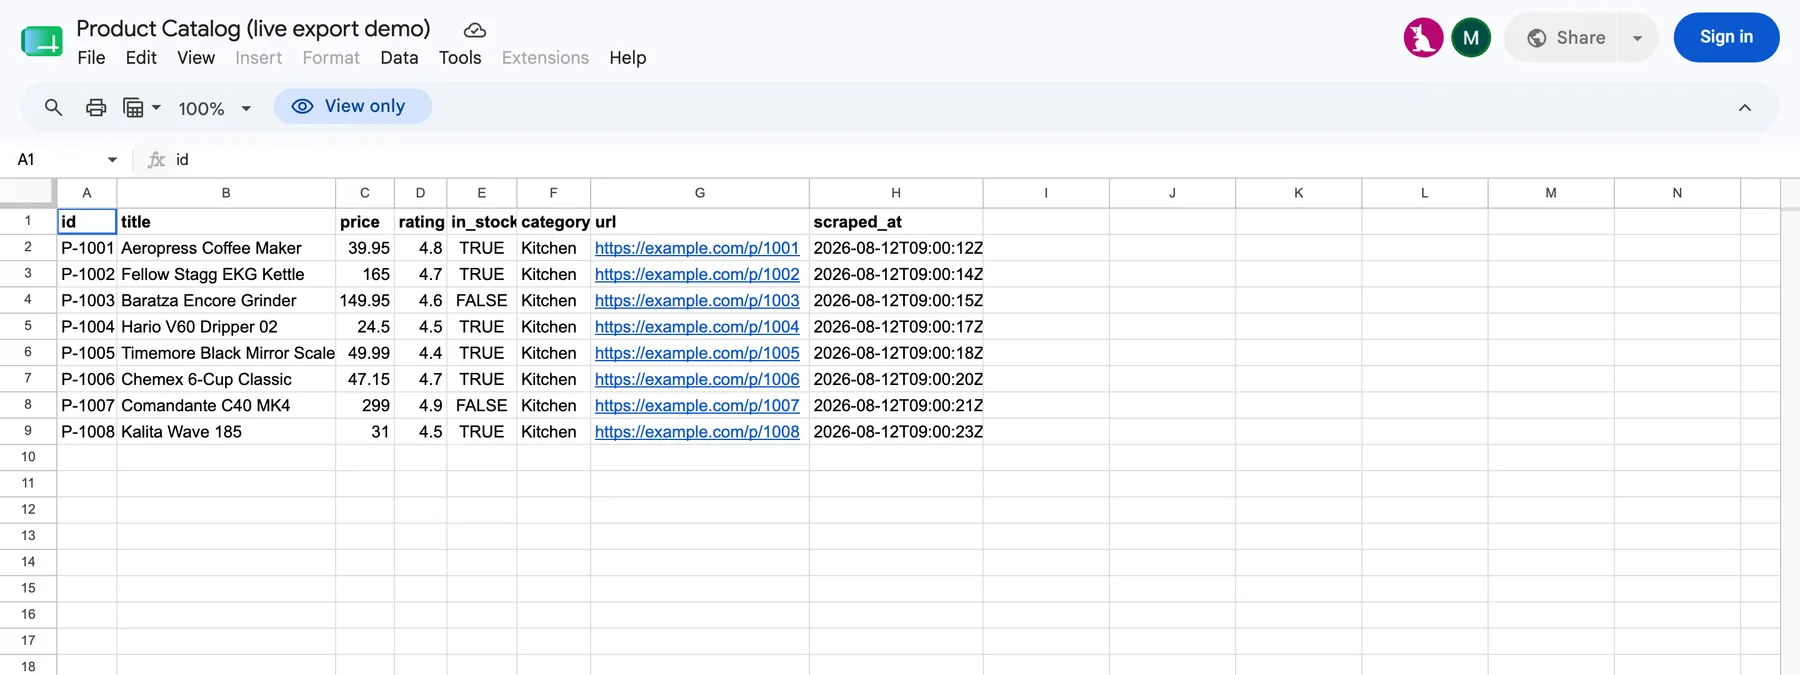The width and height of the screenshot is (1800, 675).
Task: Click the select-all corner box
Action: click(27, 192)
